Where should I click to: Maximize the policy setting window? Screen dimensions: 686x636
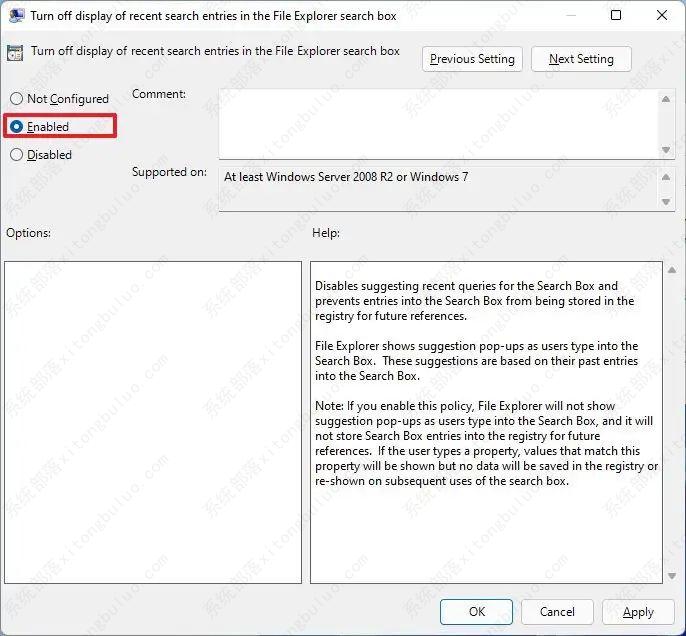615,15
